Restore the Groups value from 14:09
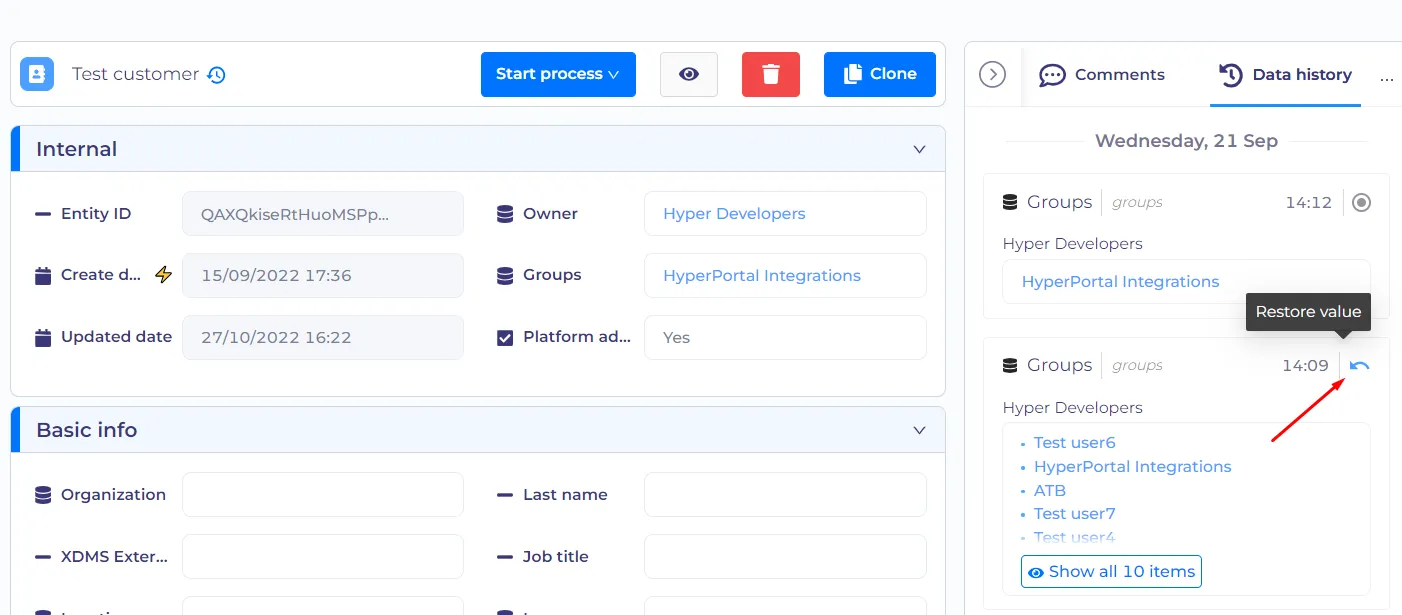The image size is (1402, 615). (x=1360, y=366)
